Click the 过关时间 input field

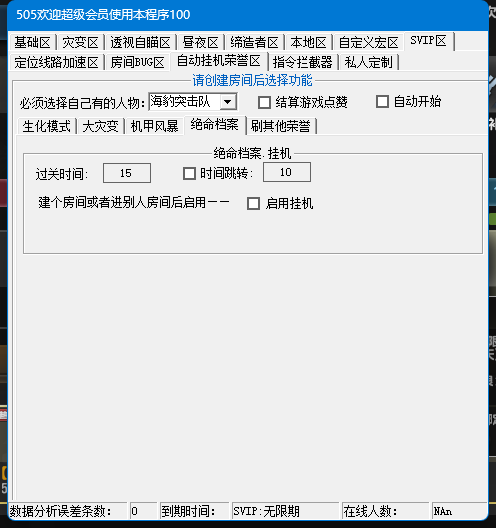(127, 173)
